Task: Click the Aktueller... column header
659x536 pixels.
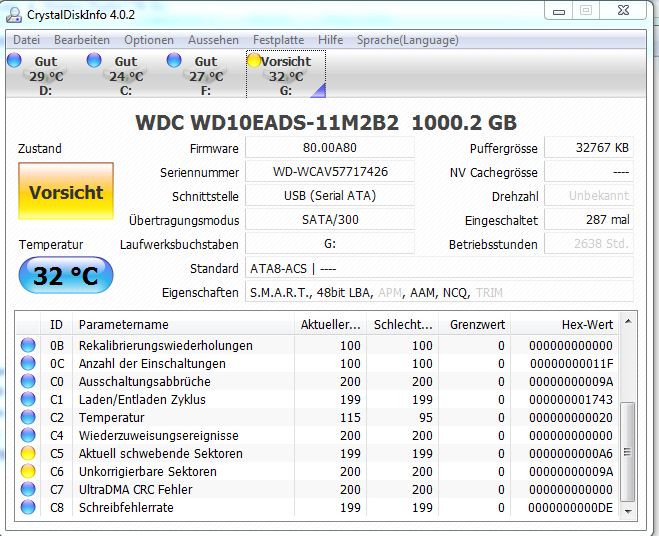Action: (x=330, y=325)
